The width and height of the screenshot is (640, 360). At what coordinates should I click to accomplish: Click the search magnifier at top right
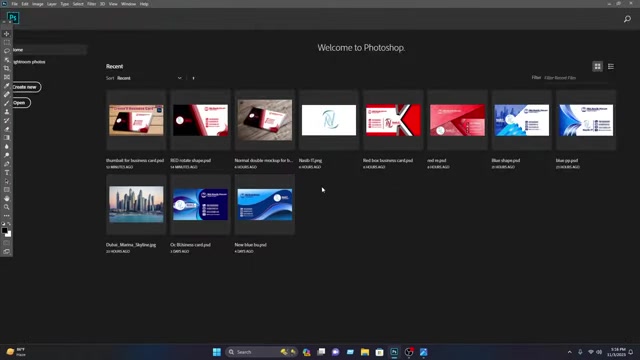tap(627, 19)
